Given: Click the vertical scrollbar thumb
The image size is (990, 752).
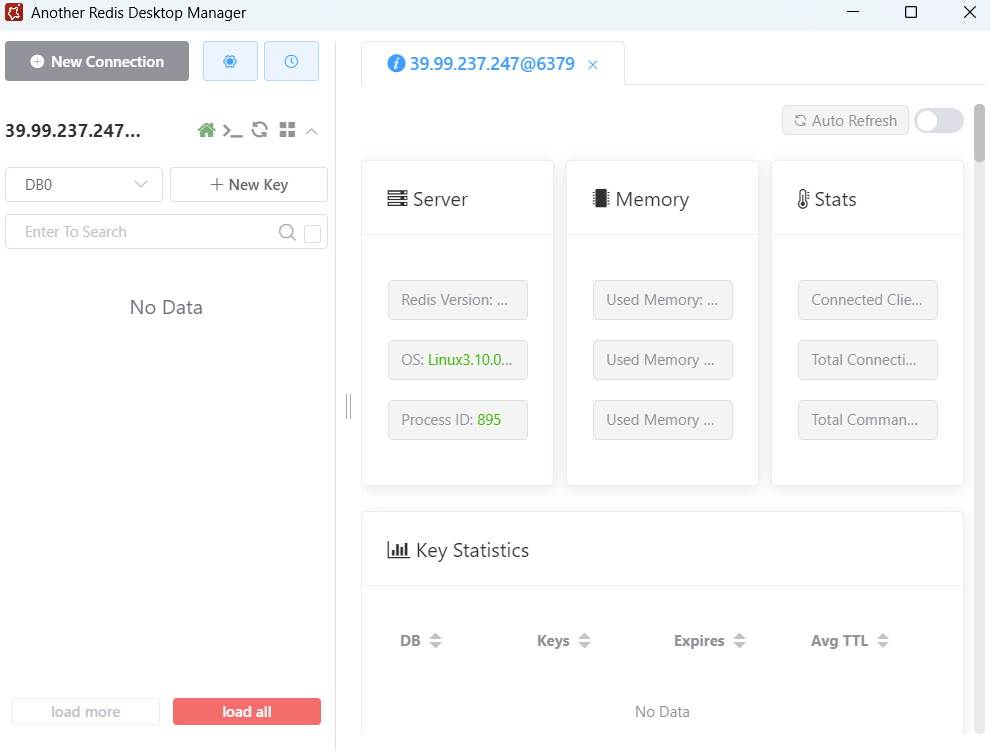Looking at the screenshot, I should [x=979, y=133].
